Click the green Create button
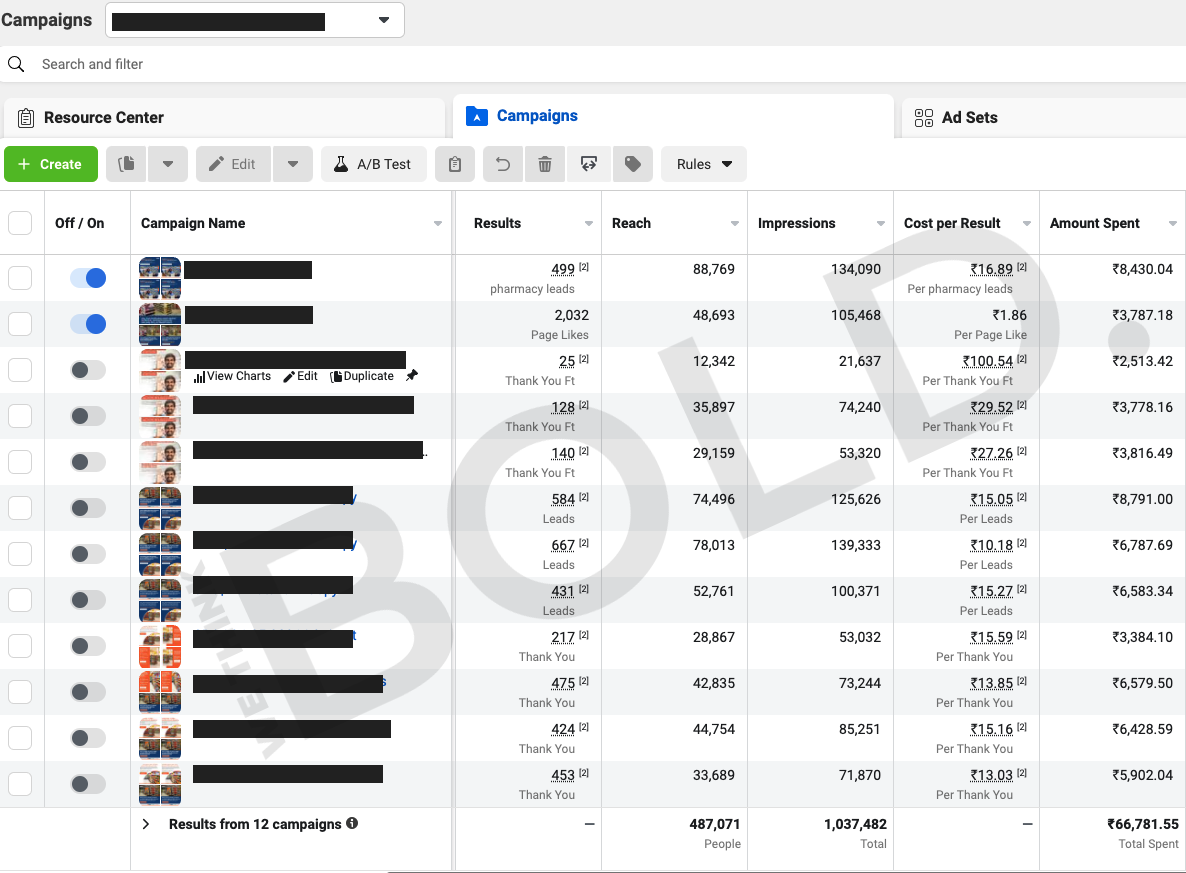The height and width of the screenshot is (873, 1186). 51,164
